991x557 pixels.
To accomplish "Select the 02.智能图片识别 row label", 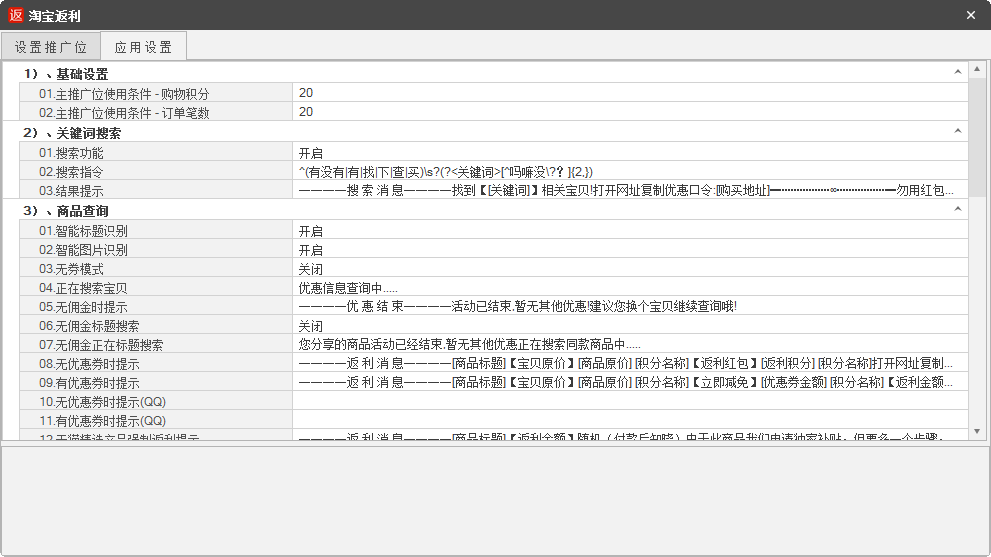I will click(x=83, y=250).
